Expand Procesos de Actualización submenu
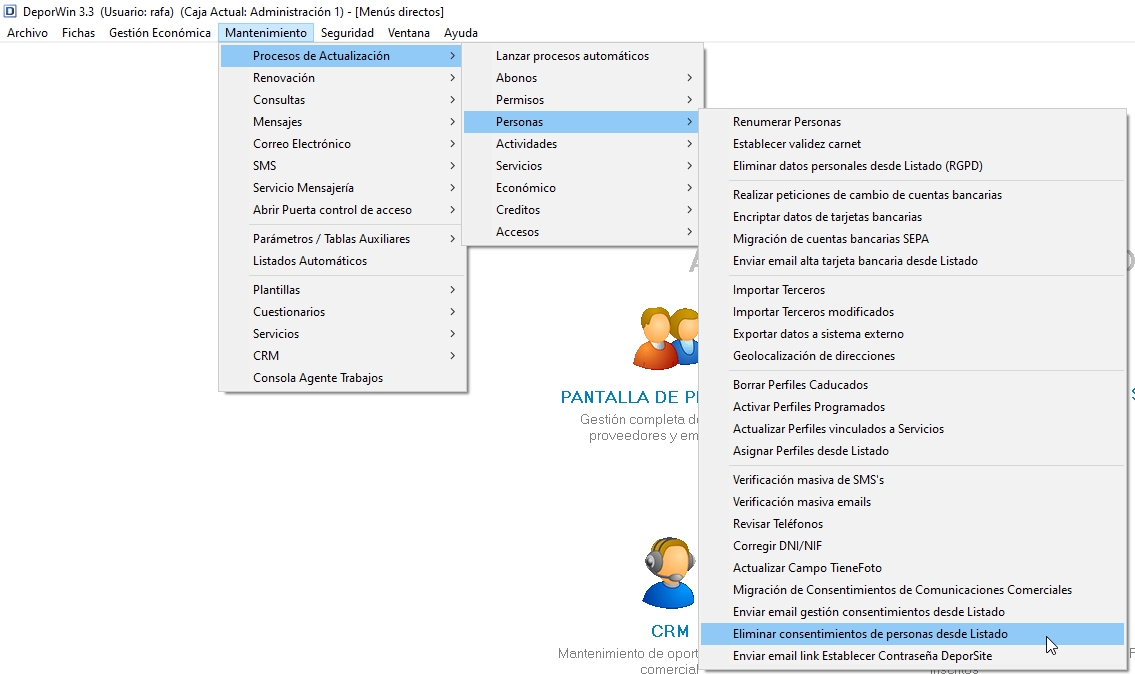The image size is (1135, 674). point(343,56)
